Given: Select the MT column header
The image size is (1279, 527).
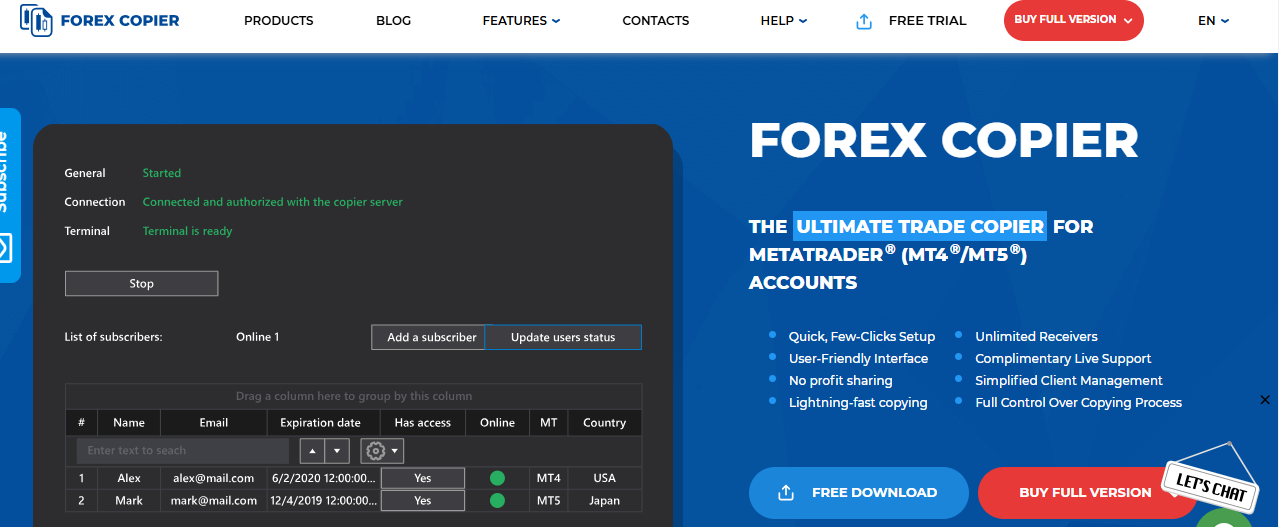Looking at the screenshot, I should point(549,423).
